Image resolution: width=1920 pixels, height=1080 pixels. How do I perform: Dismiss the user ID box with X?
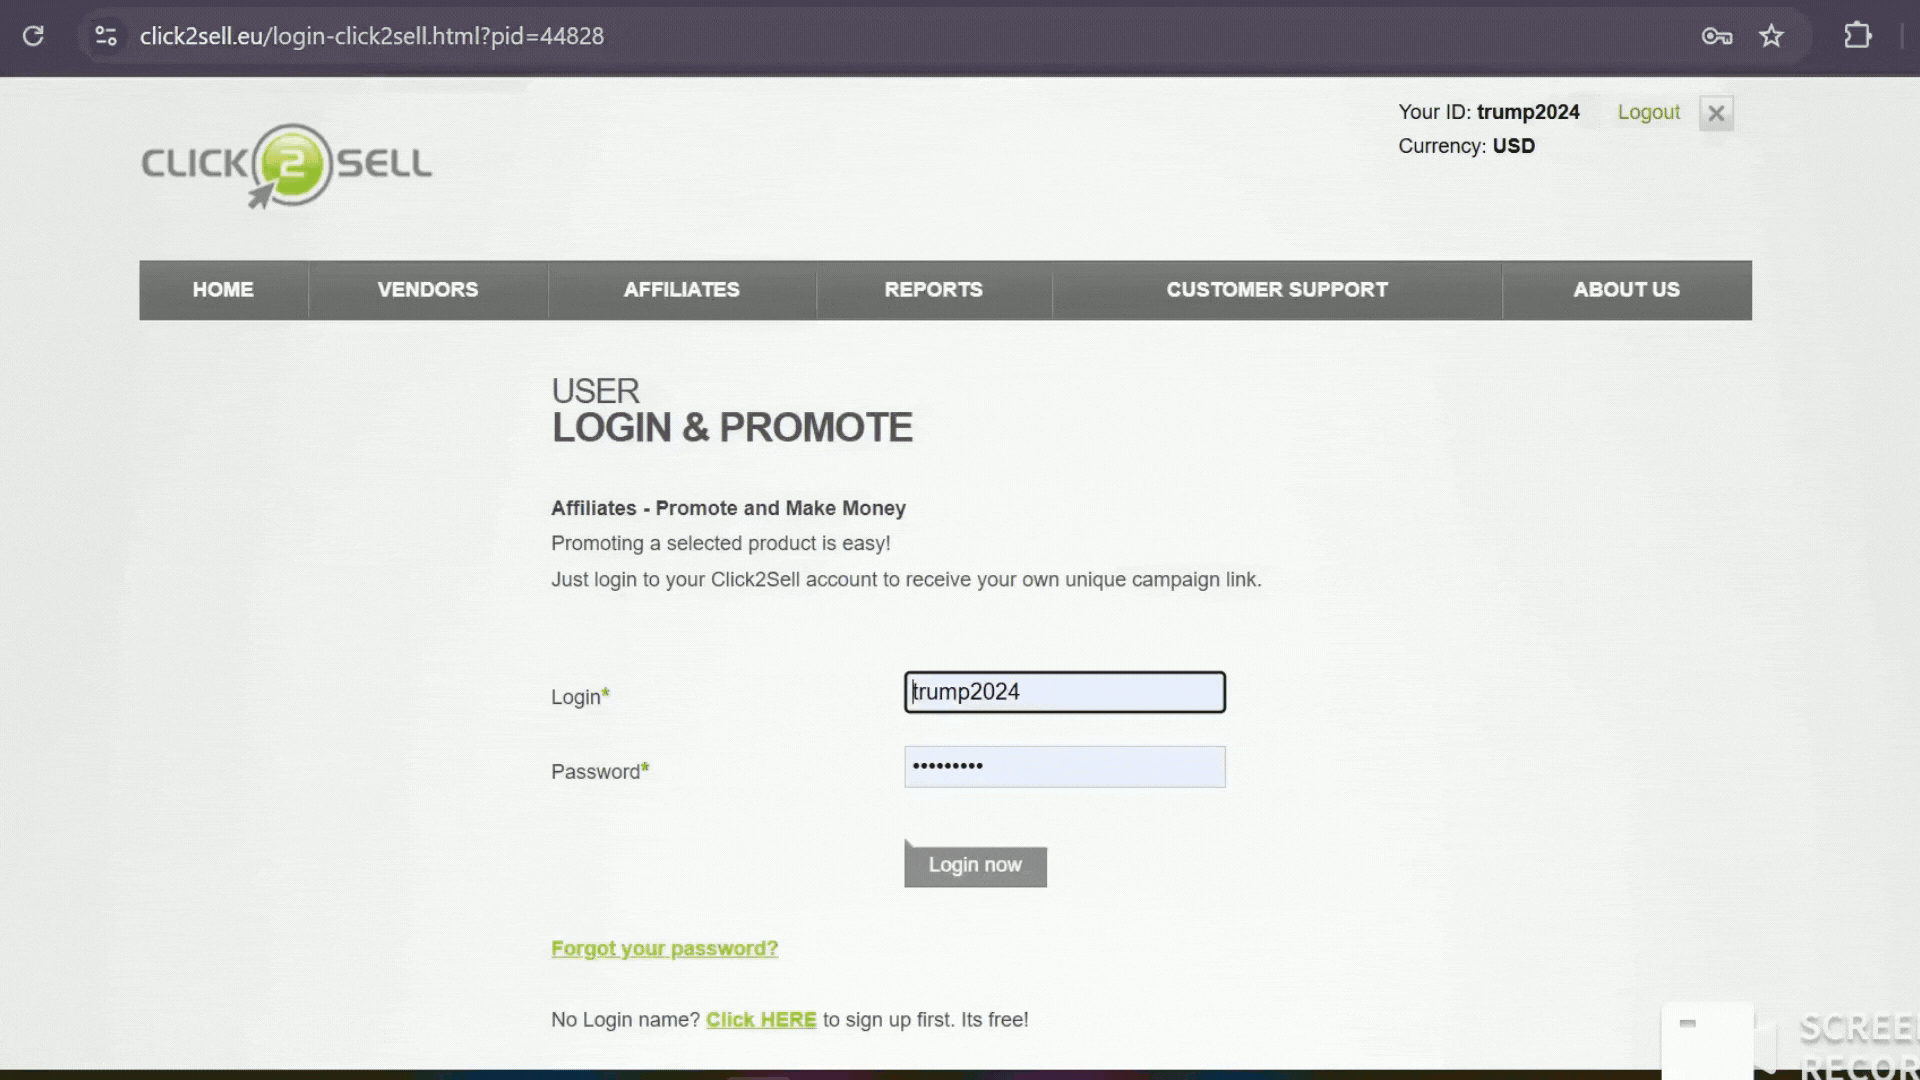(1716, 114)
